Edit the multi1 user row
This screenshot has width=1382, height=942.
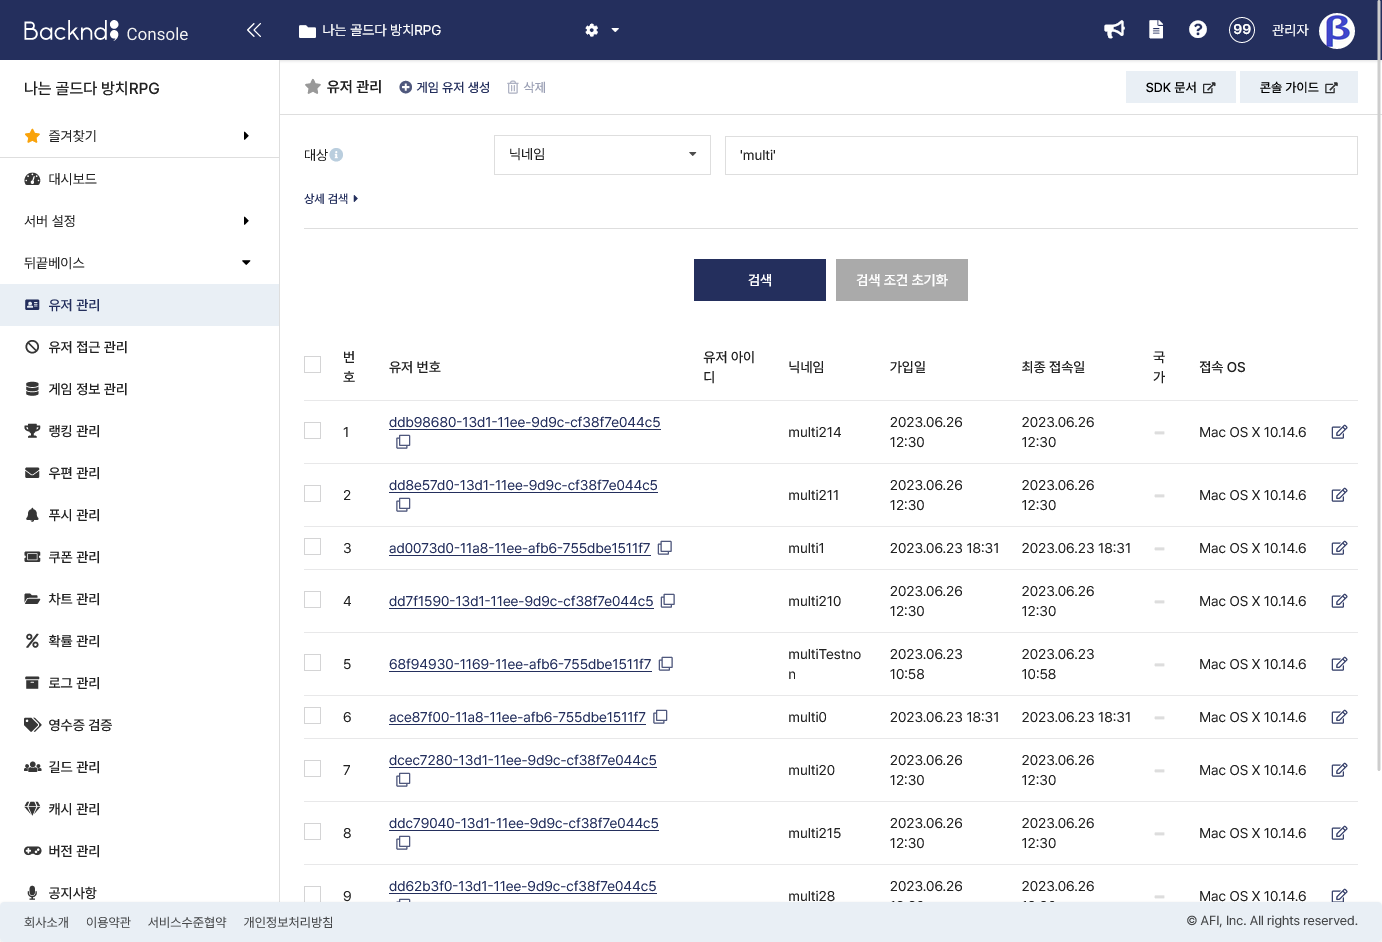(x=1339, y=548)
